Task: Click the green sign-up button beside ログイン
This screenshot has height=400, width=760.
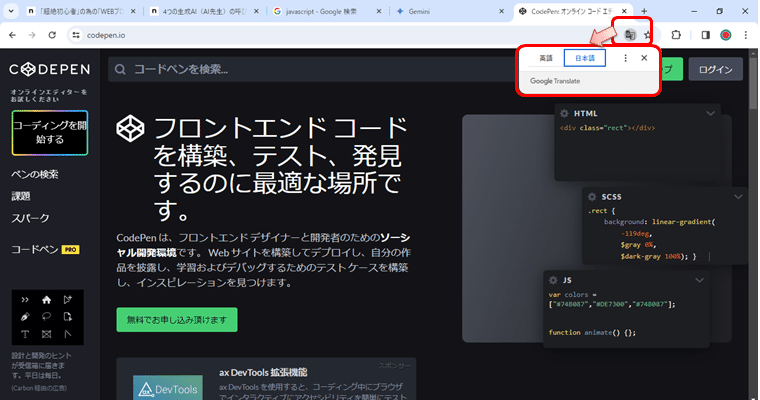Action: 672,70
